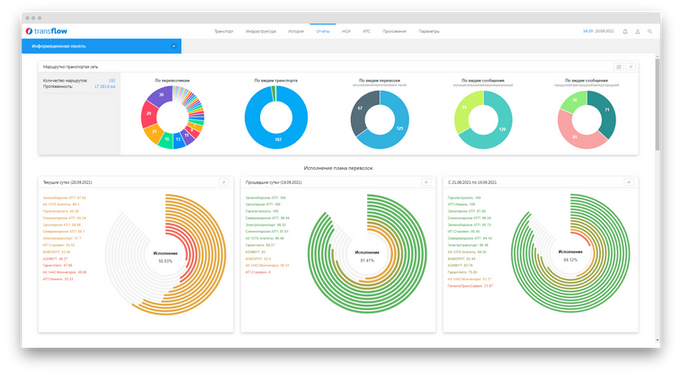Click the yellow-green segment 64 in donut
The image size is (682, 379).
(464, 107)
